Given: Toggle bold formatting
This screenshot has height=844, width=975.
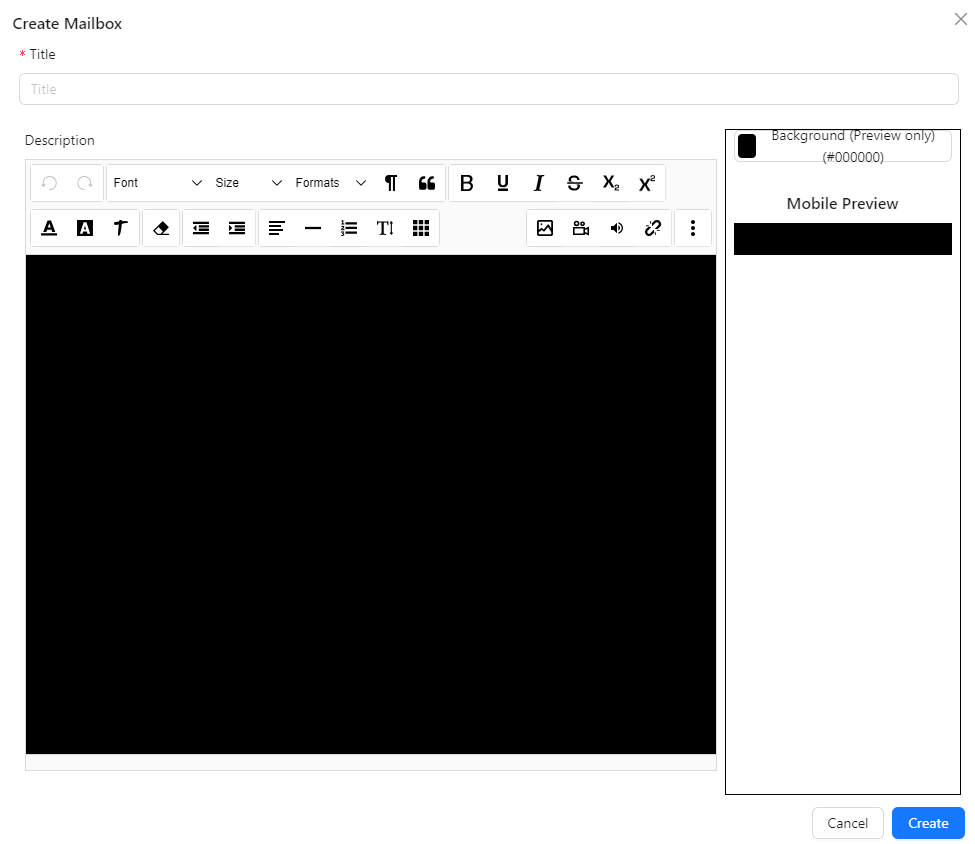Looking at the screenshot, I should [x=466, y=183].
